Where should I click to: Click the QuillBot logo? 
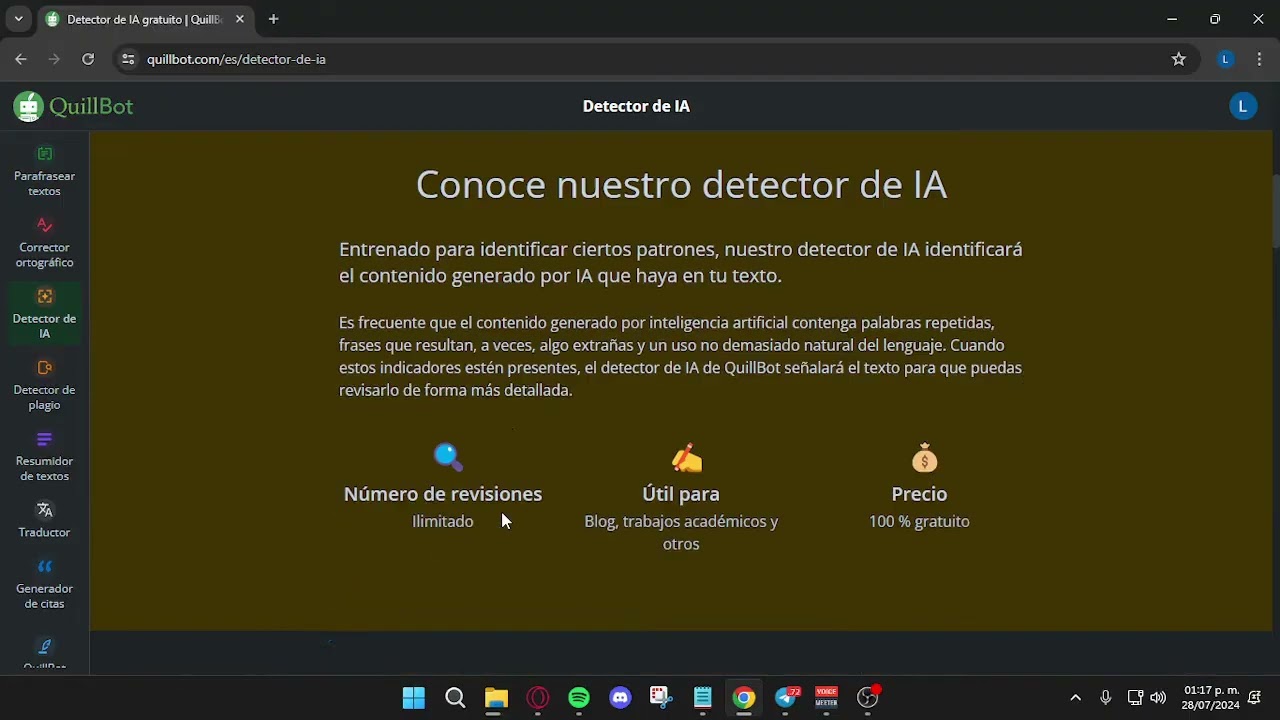[73, 106]
